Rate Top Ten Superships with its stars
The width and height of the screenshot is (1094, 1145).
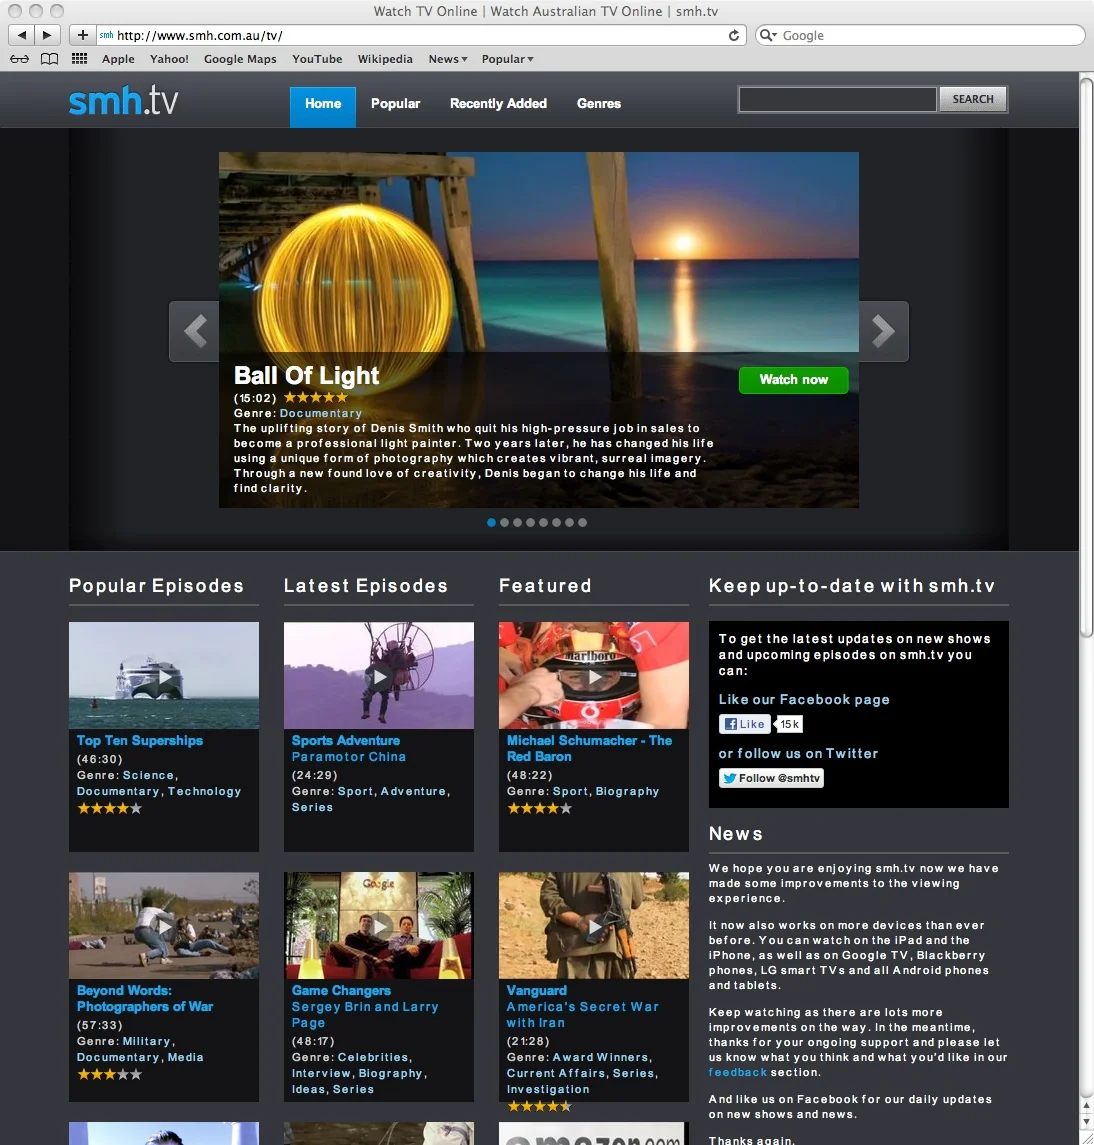pos(110,808)
